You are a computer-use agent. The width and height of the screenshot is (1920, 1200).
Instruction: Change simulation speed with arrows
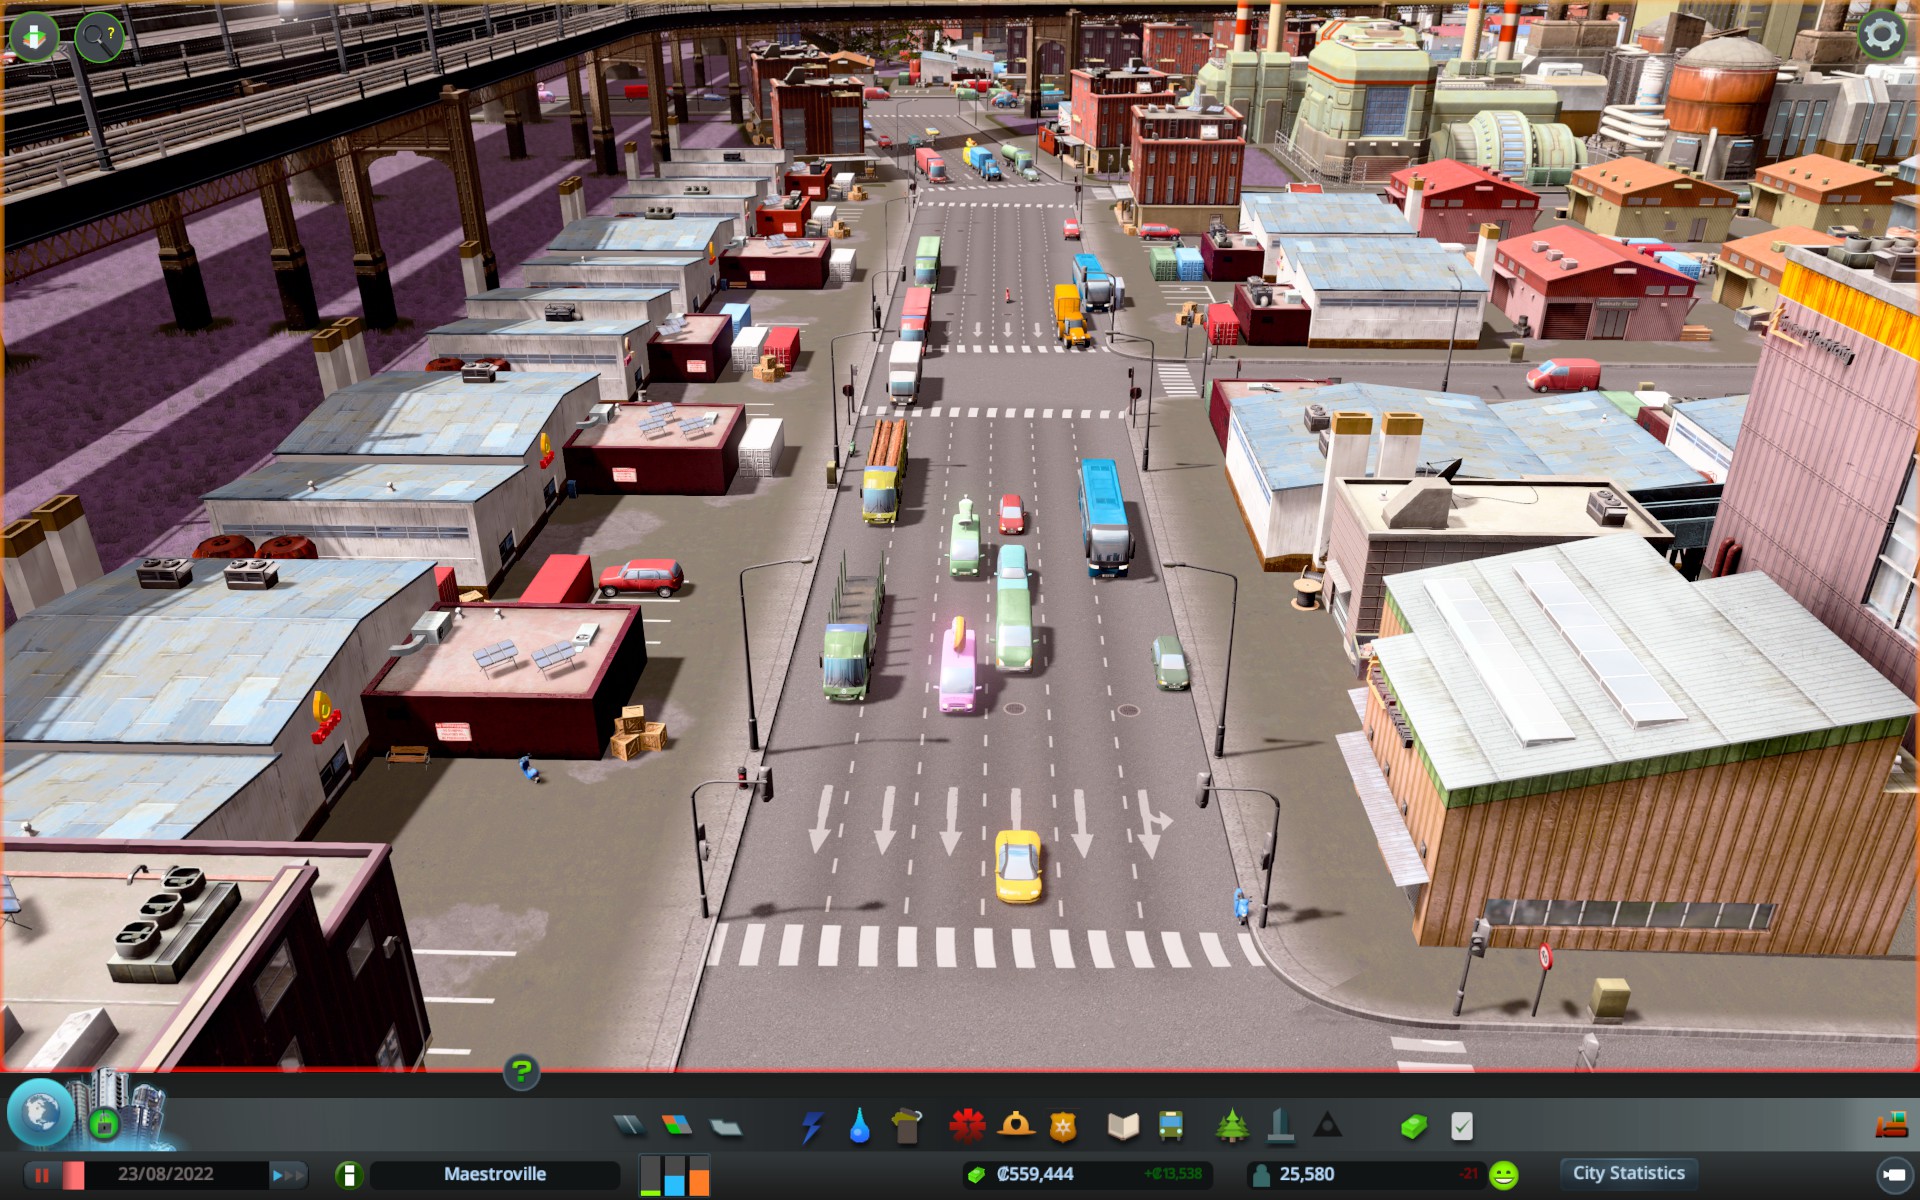click(288, 1175)
